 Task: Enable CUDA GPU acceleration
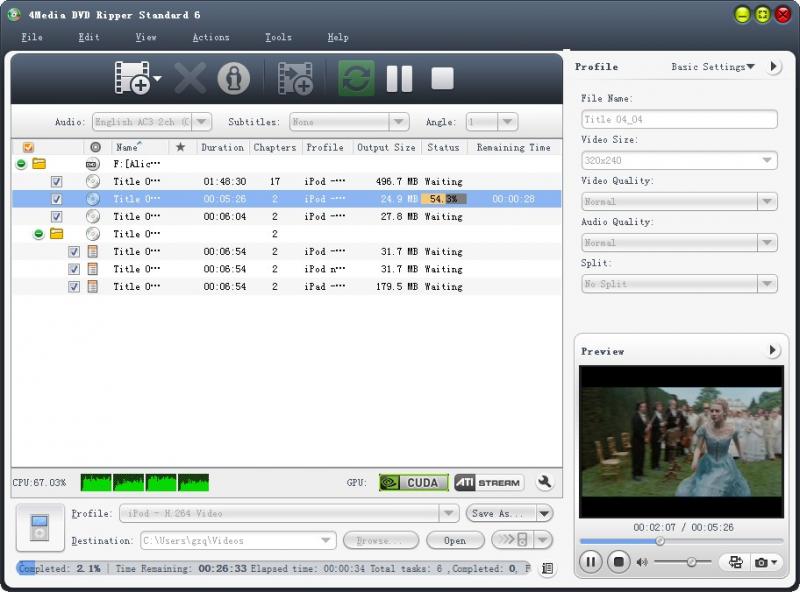point(413,482)
